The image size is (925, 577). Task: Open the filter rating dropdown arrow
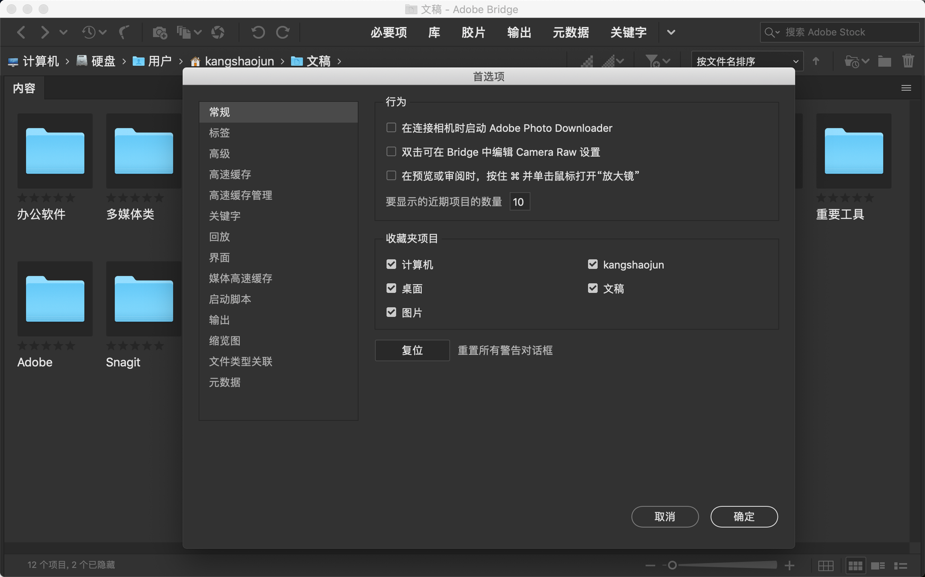point(666,61)
